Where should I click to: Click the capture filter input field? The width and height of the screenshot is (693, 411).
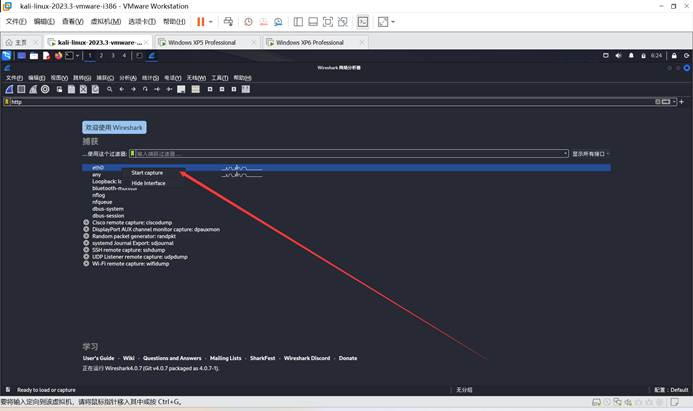[348, 154]
